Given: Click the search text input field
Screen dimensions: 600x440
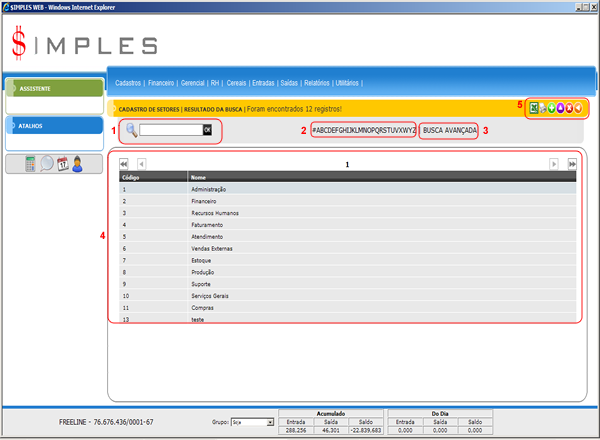Looking at the screenshot, I should 171,130.
